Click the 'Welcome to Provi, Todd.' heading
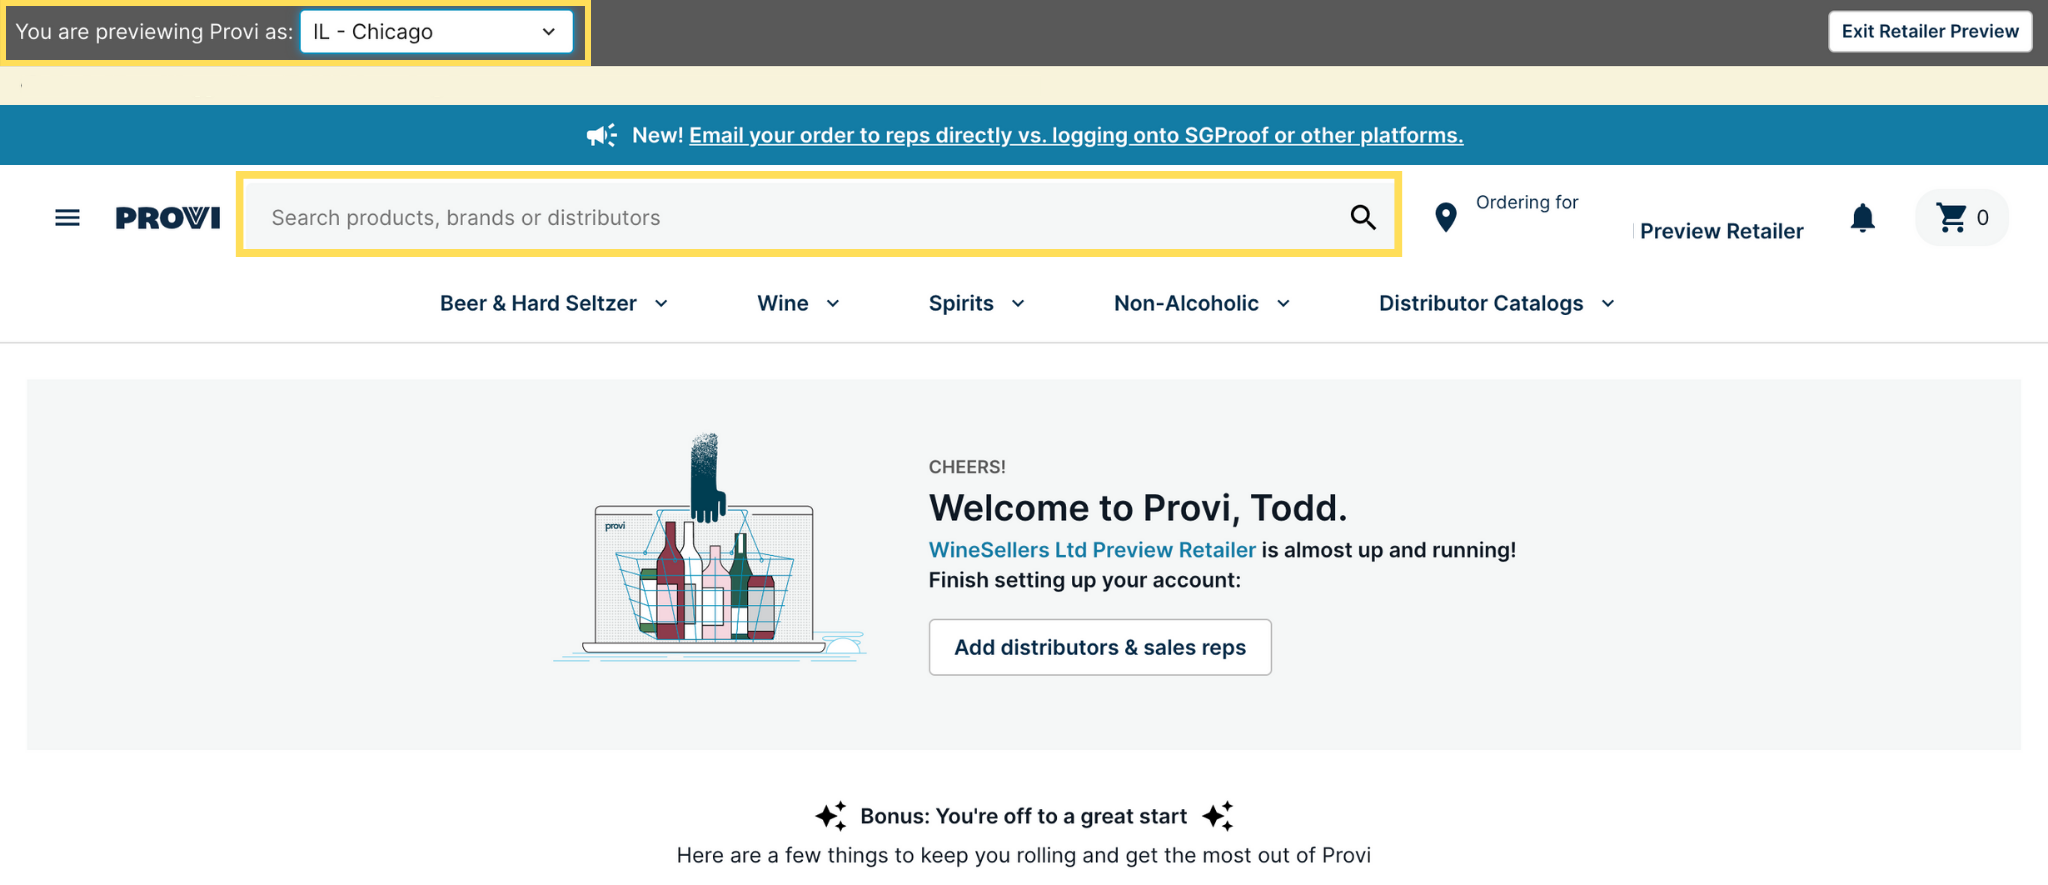 [1138, 508]
